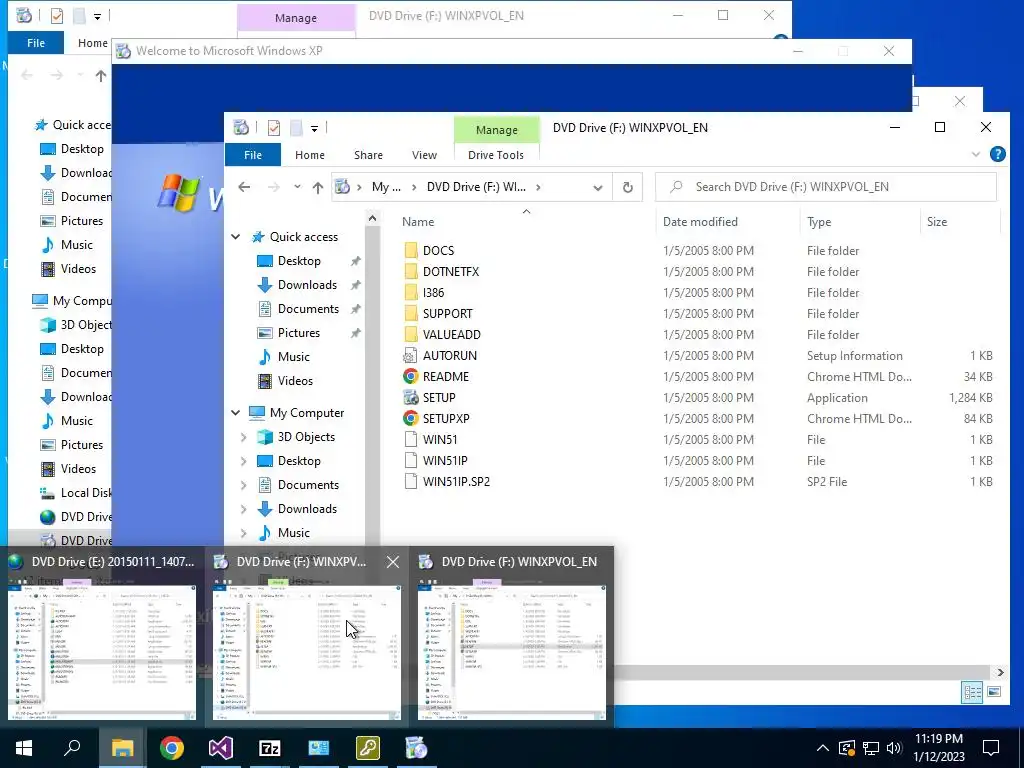Open Windows Start menu
Screen dimensions: 1024x768
tap(24, 748)
